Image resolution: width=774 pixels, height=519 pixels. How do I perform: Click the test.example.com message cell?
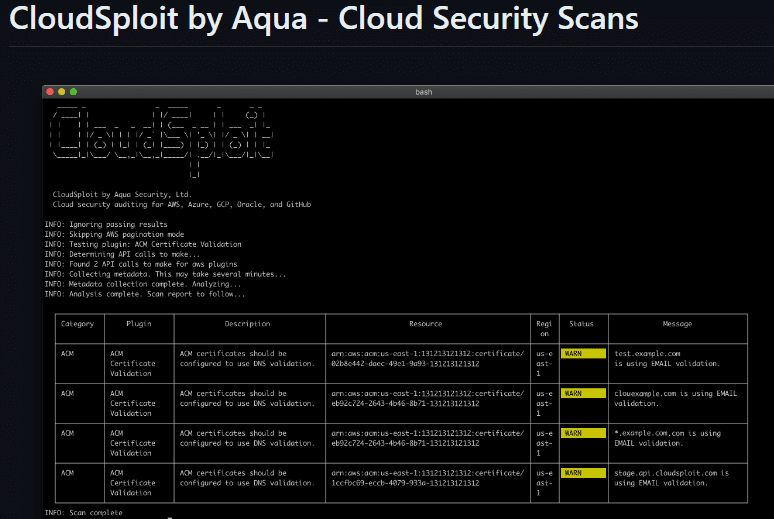click(661, 358)
